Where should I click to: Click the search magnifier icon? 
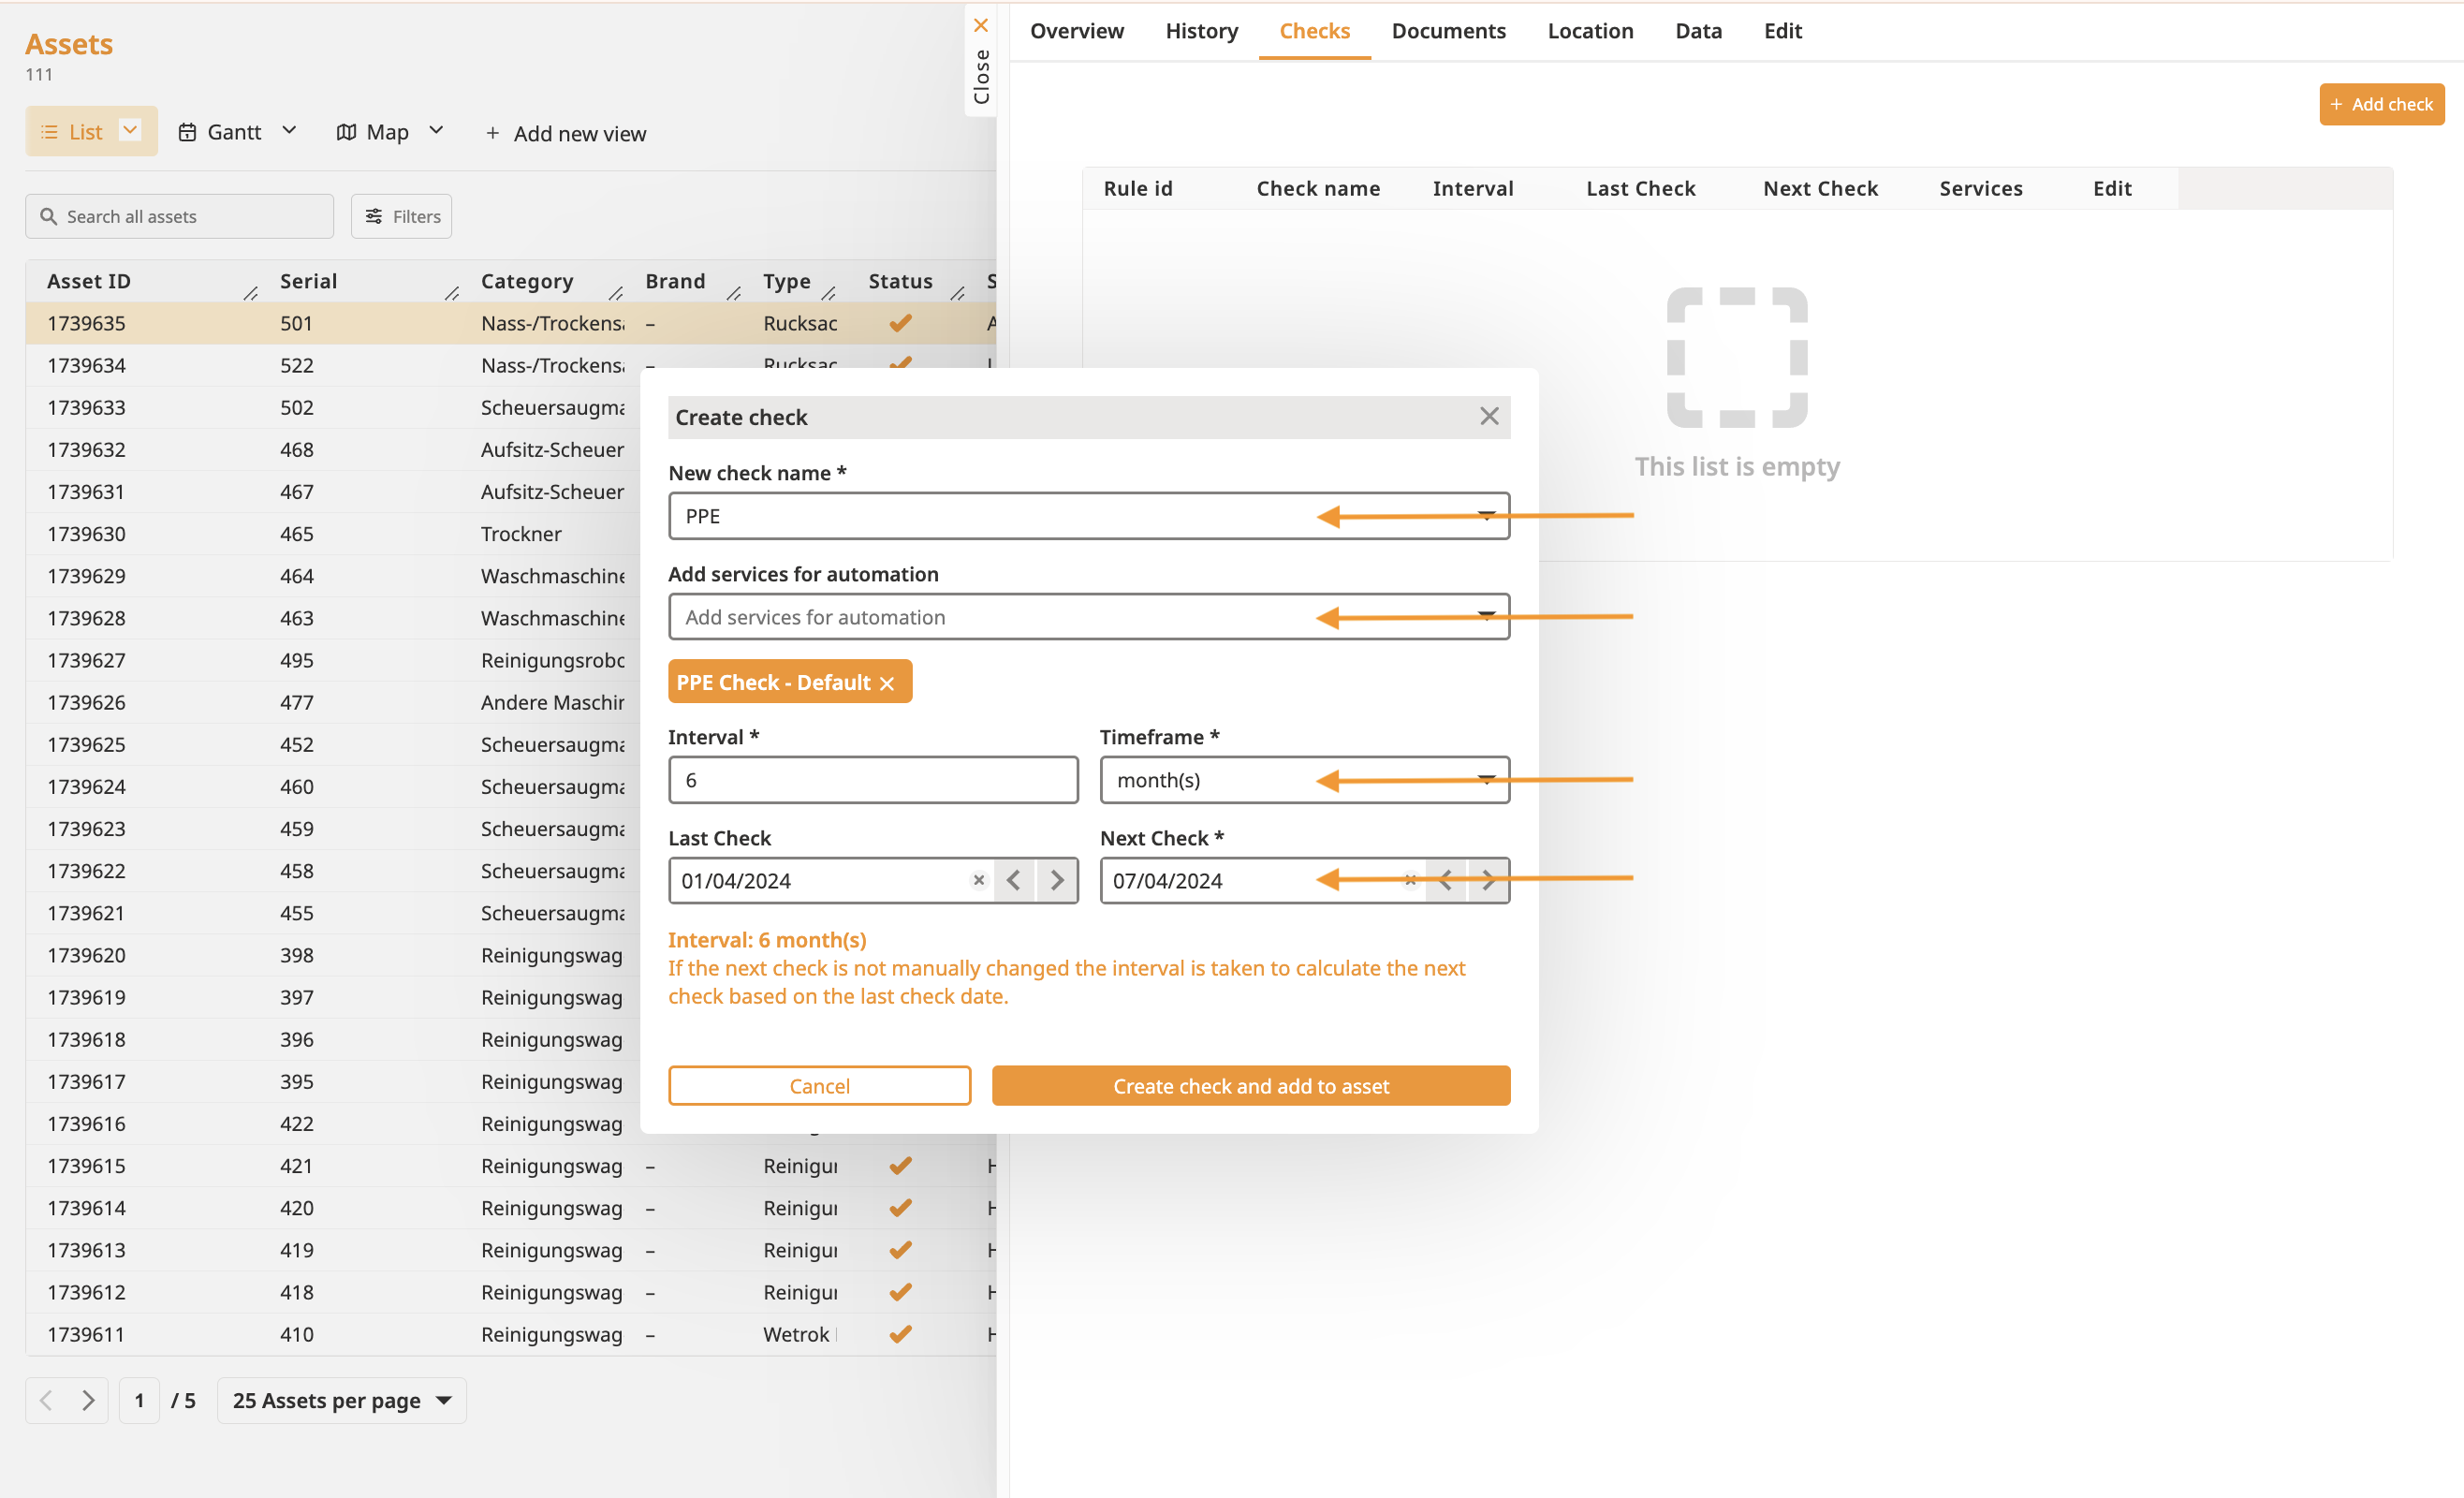click(x=48, y=216)
